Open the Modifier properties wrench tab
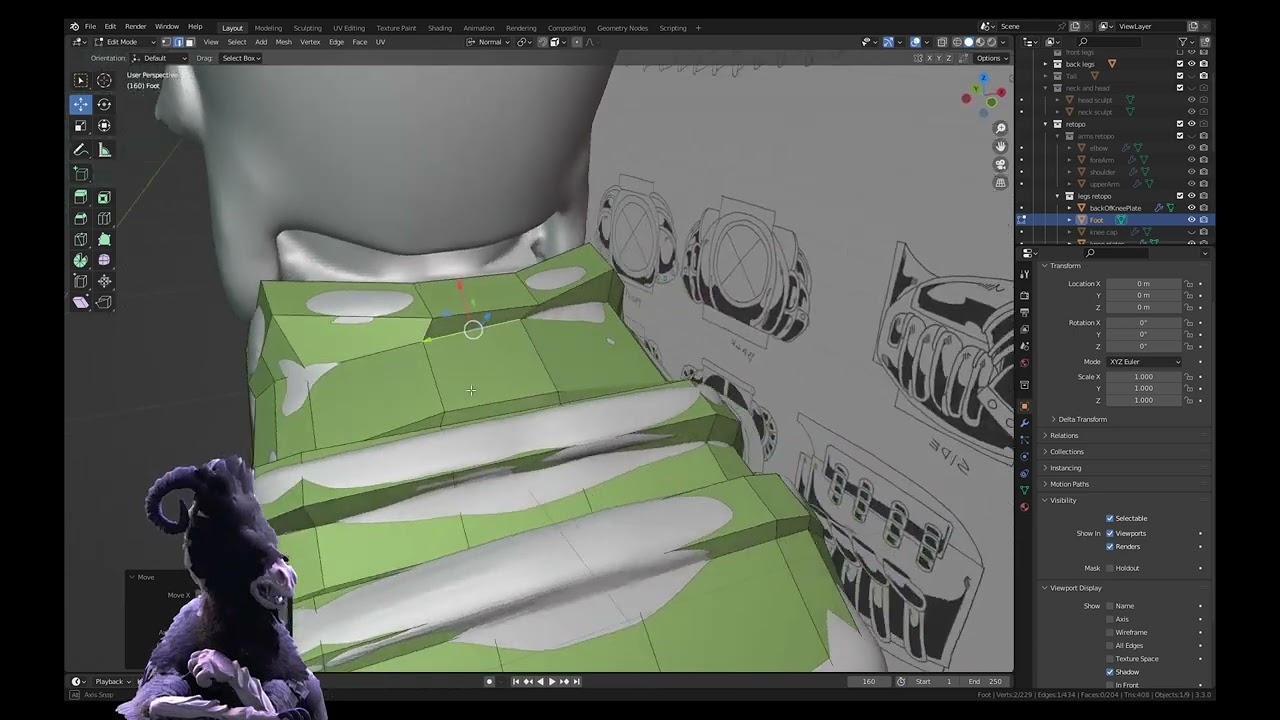Image resolution: width=1280 pixels, height=720 pixels. pos(1024,423)
